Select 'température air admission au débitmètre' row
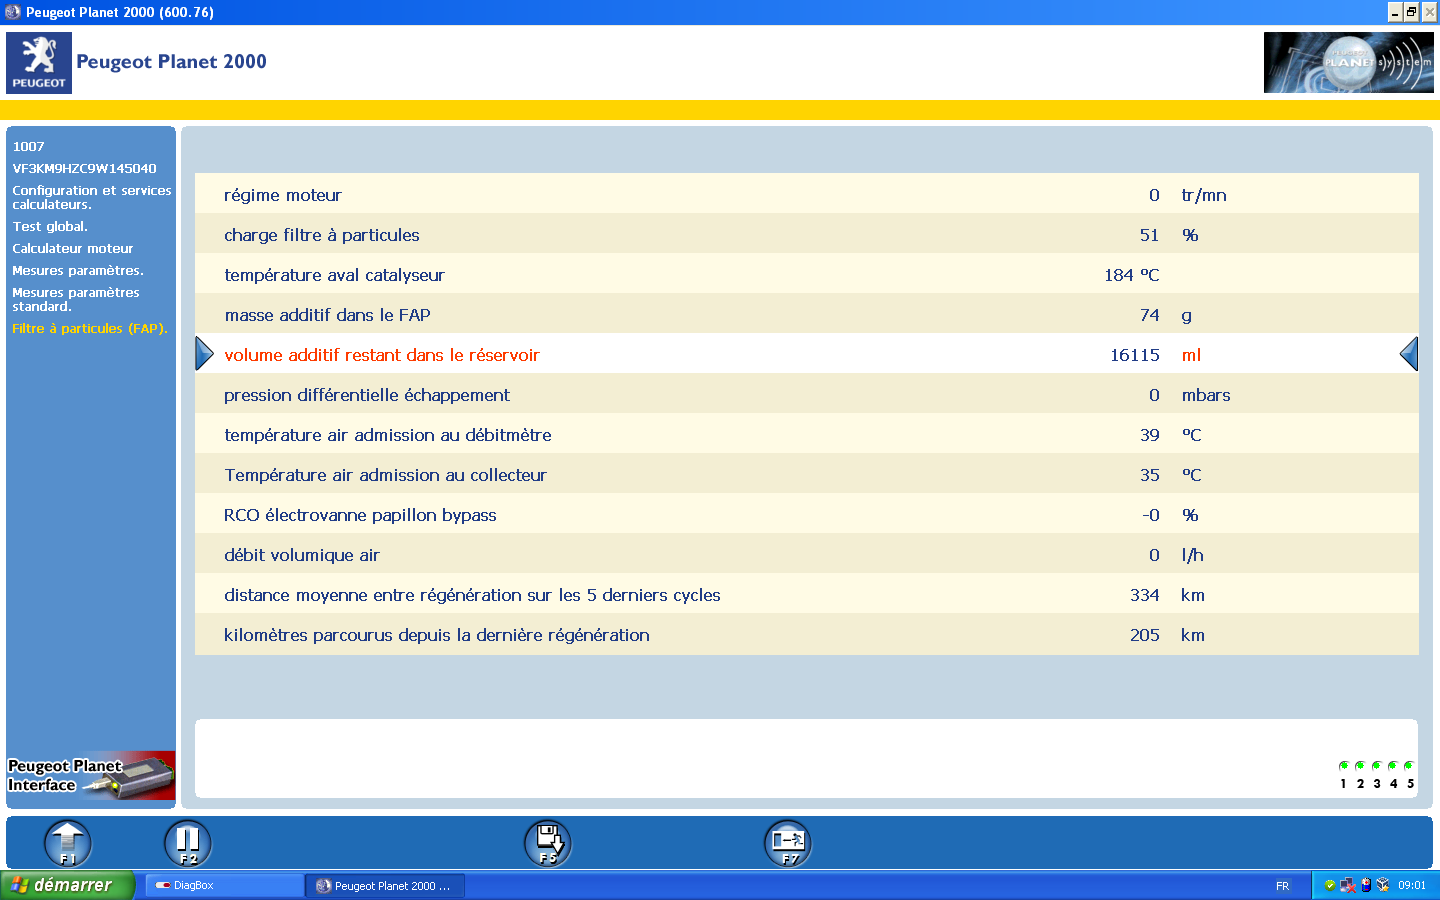This screenshot has height=900, width=1440. (807, 434)
